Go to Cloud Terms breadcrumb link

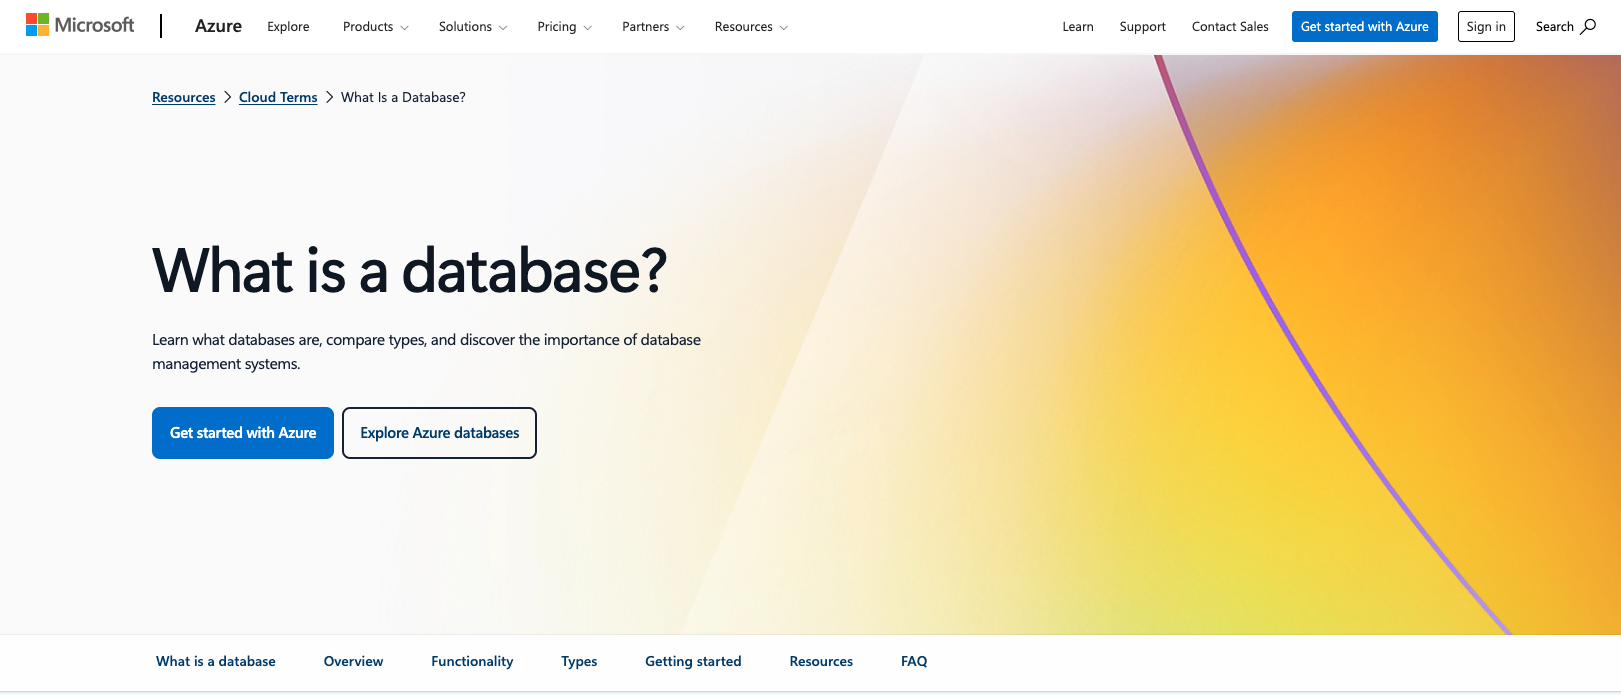pyautogui.click(x=278, y=97)
